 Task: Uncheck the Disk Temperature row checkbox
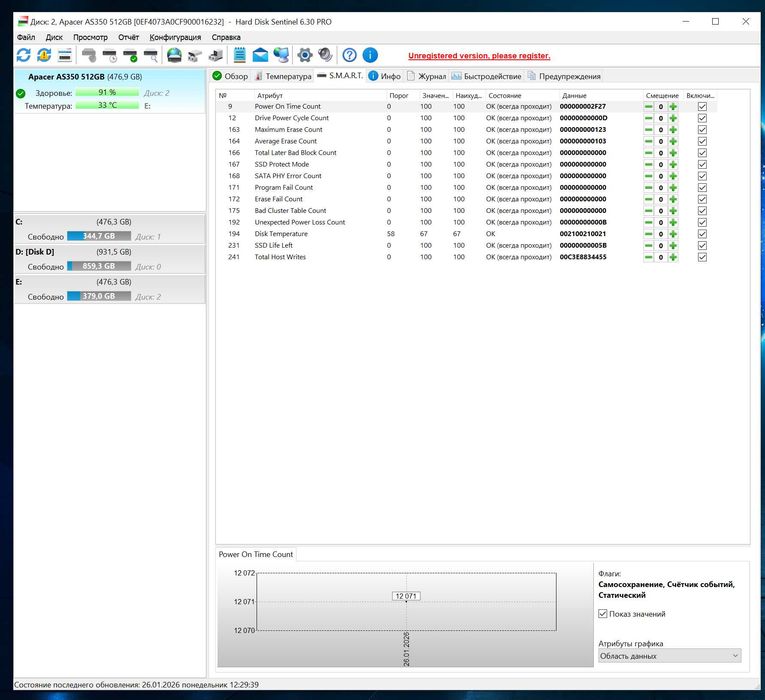[702, 234]
